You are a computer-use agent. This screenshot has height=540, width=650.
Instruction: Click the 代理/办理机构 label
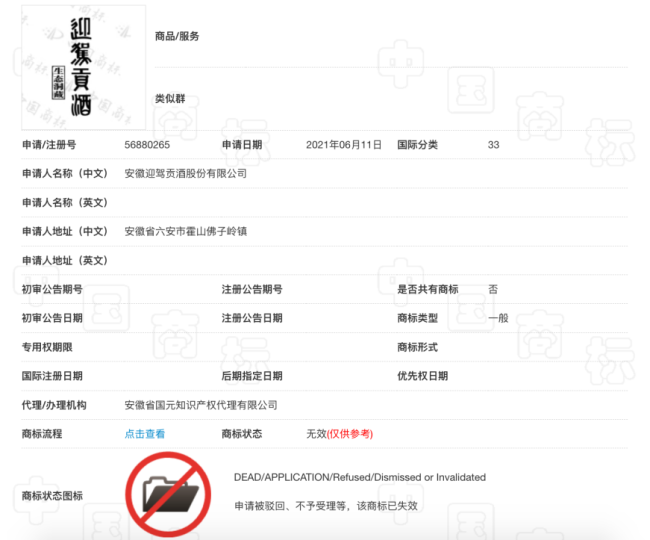[x=54, y=405]
